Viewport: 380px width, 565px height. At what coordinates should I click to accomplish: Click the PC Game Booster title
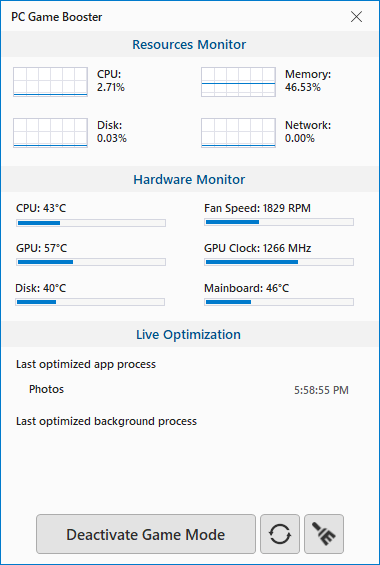(x=57, y=17)
